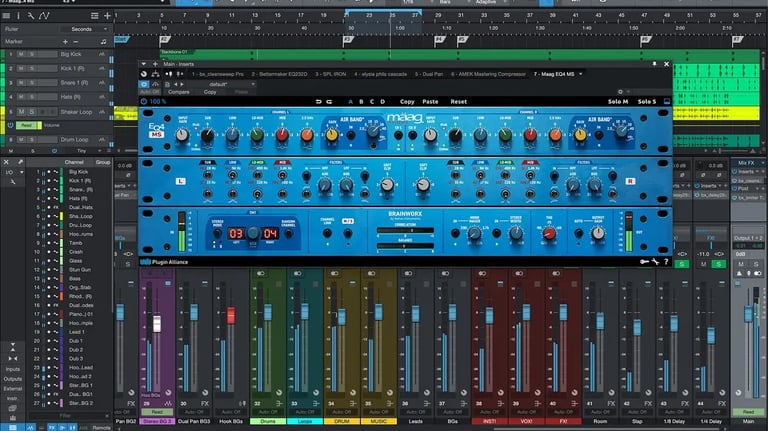Click the red Tilt knob on the EQ
This screenshot has width=768, height=431.
click(550, 234)
